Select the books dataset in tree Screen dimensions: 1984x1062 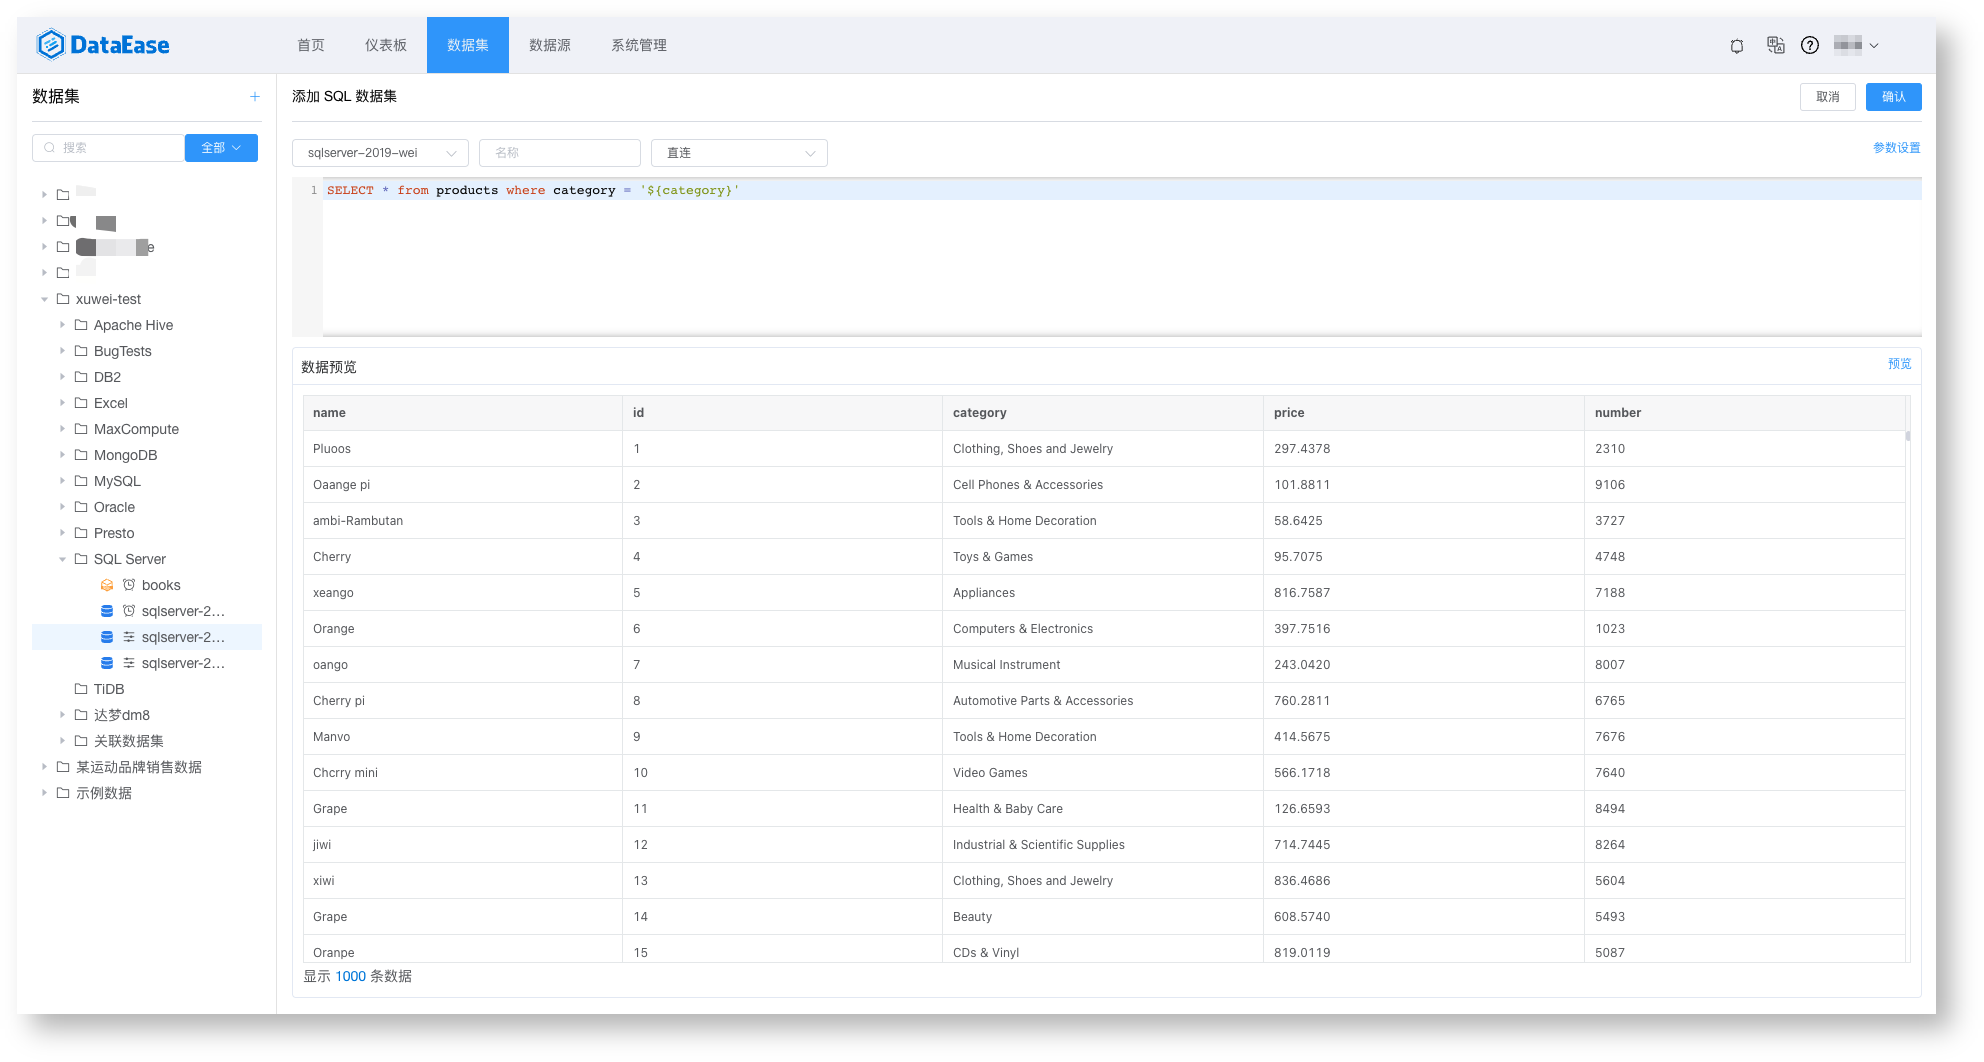pos(161,585)
